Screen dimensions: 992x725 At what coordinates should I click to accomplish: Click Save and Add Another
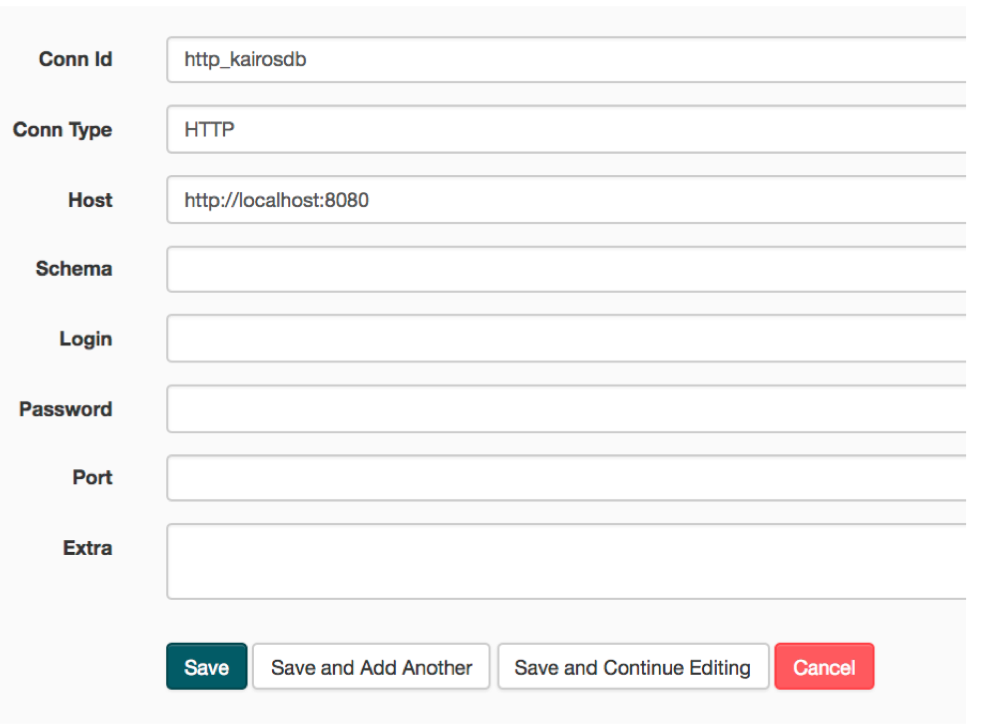(371, 667)
